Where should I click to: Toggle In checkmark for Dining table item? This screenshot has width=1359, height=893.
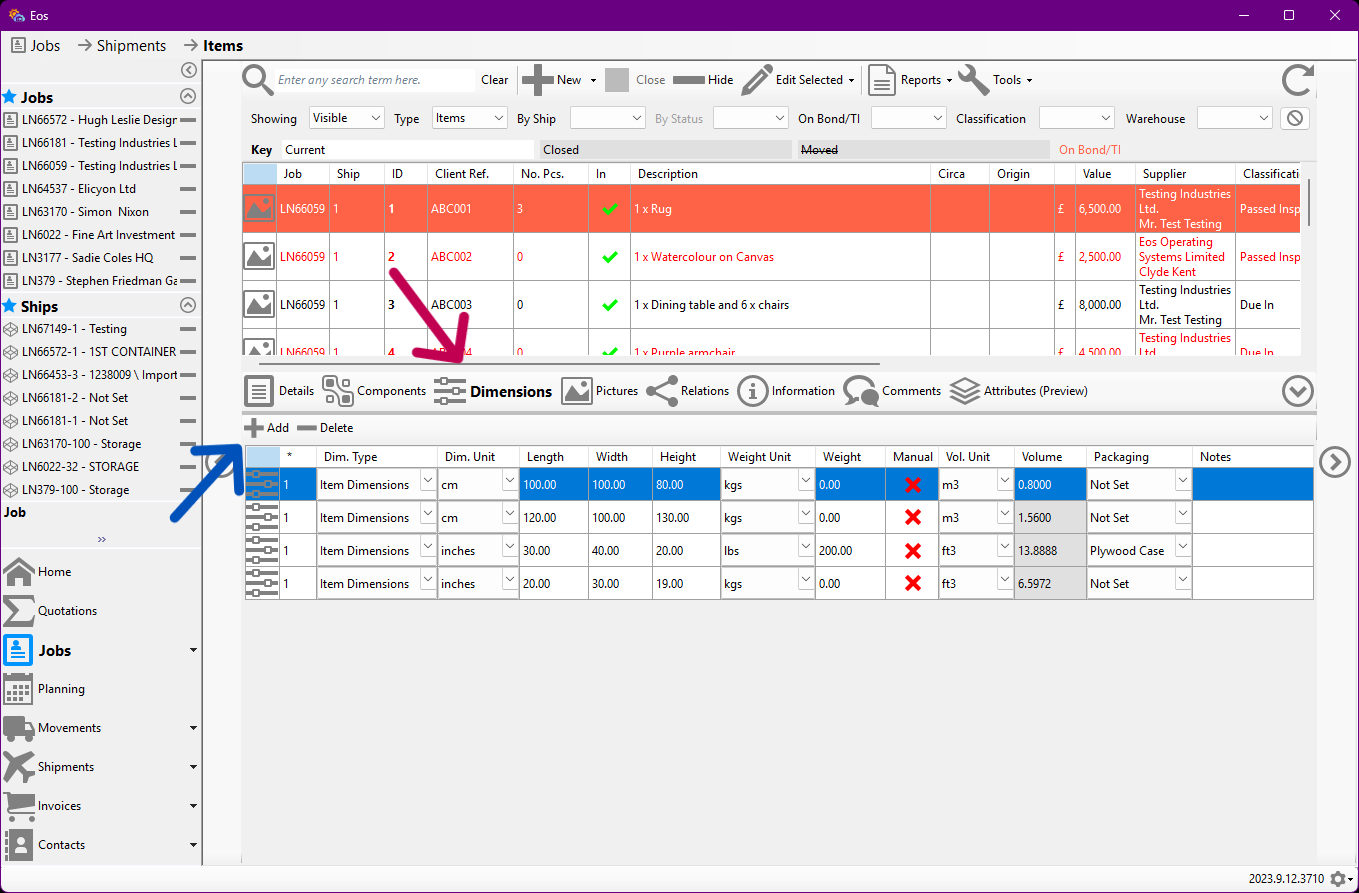[609, 305]
